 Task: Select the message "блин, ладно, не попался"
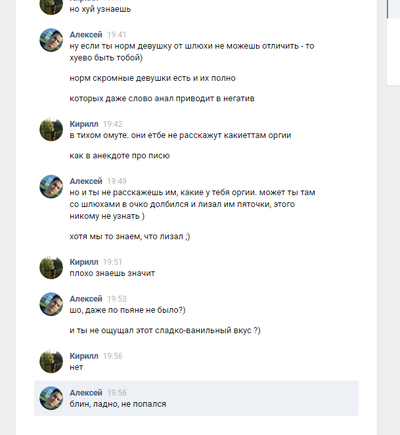[x=118, y=404]
